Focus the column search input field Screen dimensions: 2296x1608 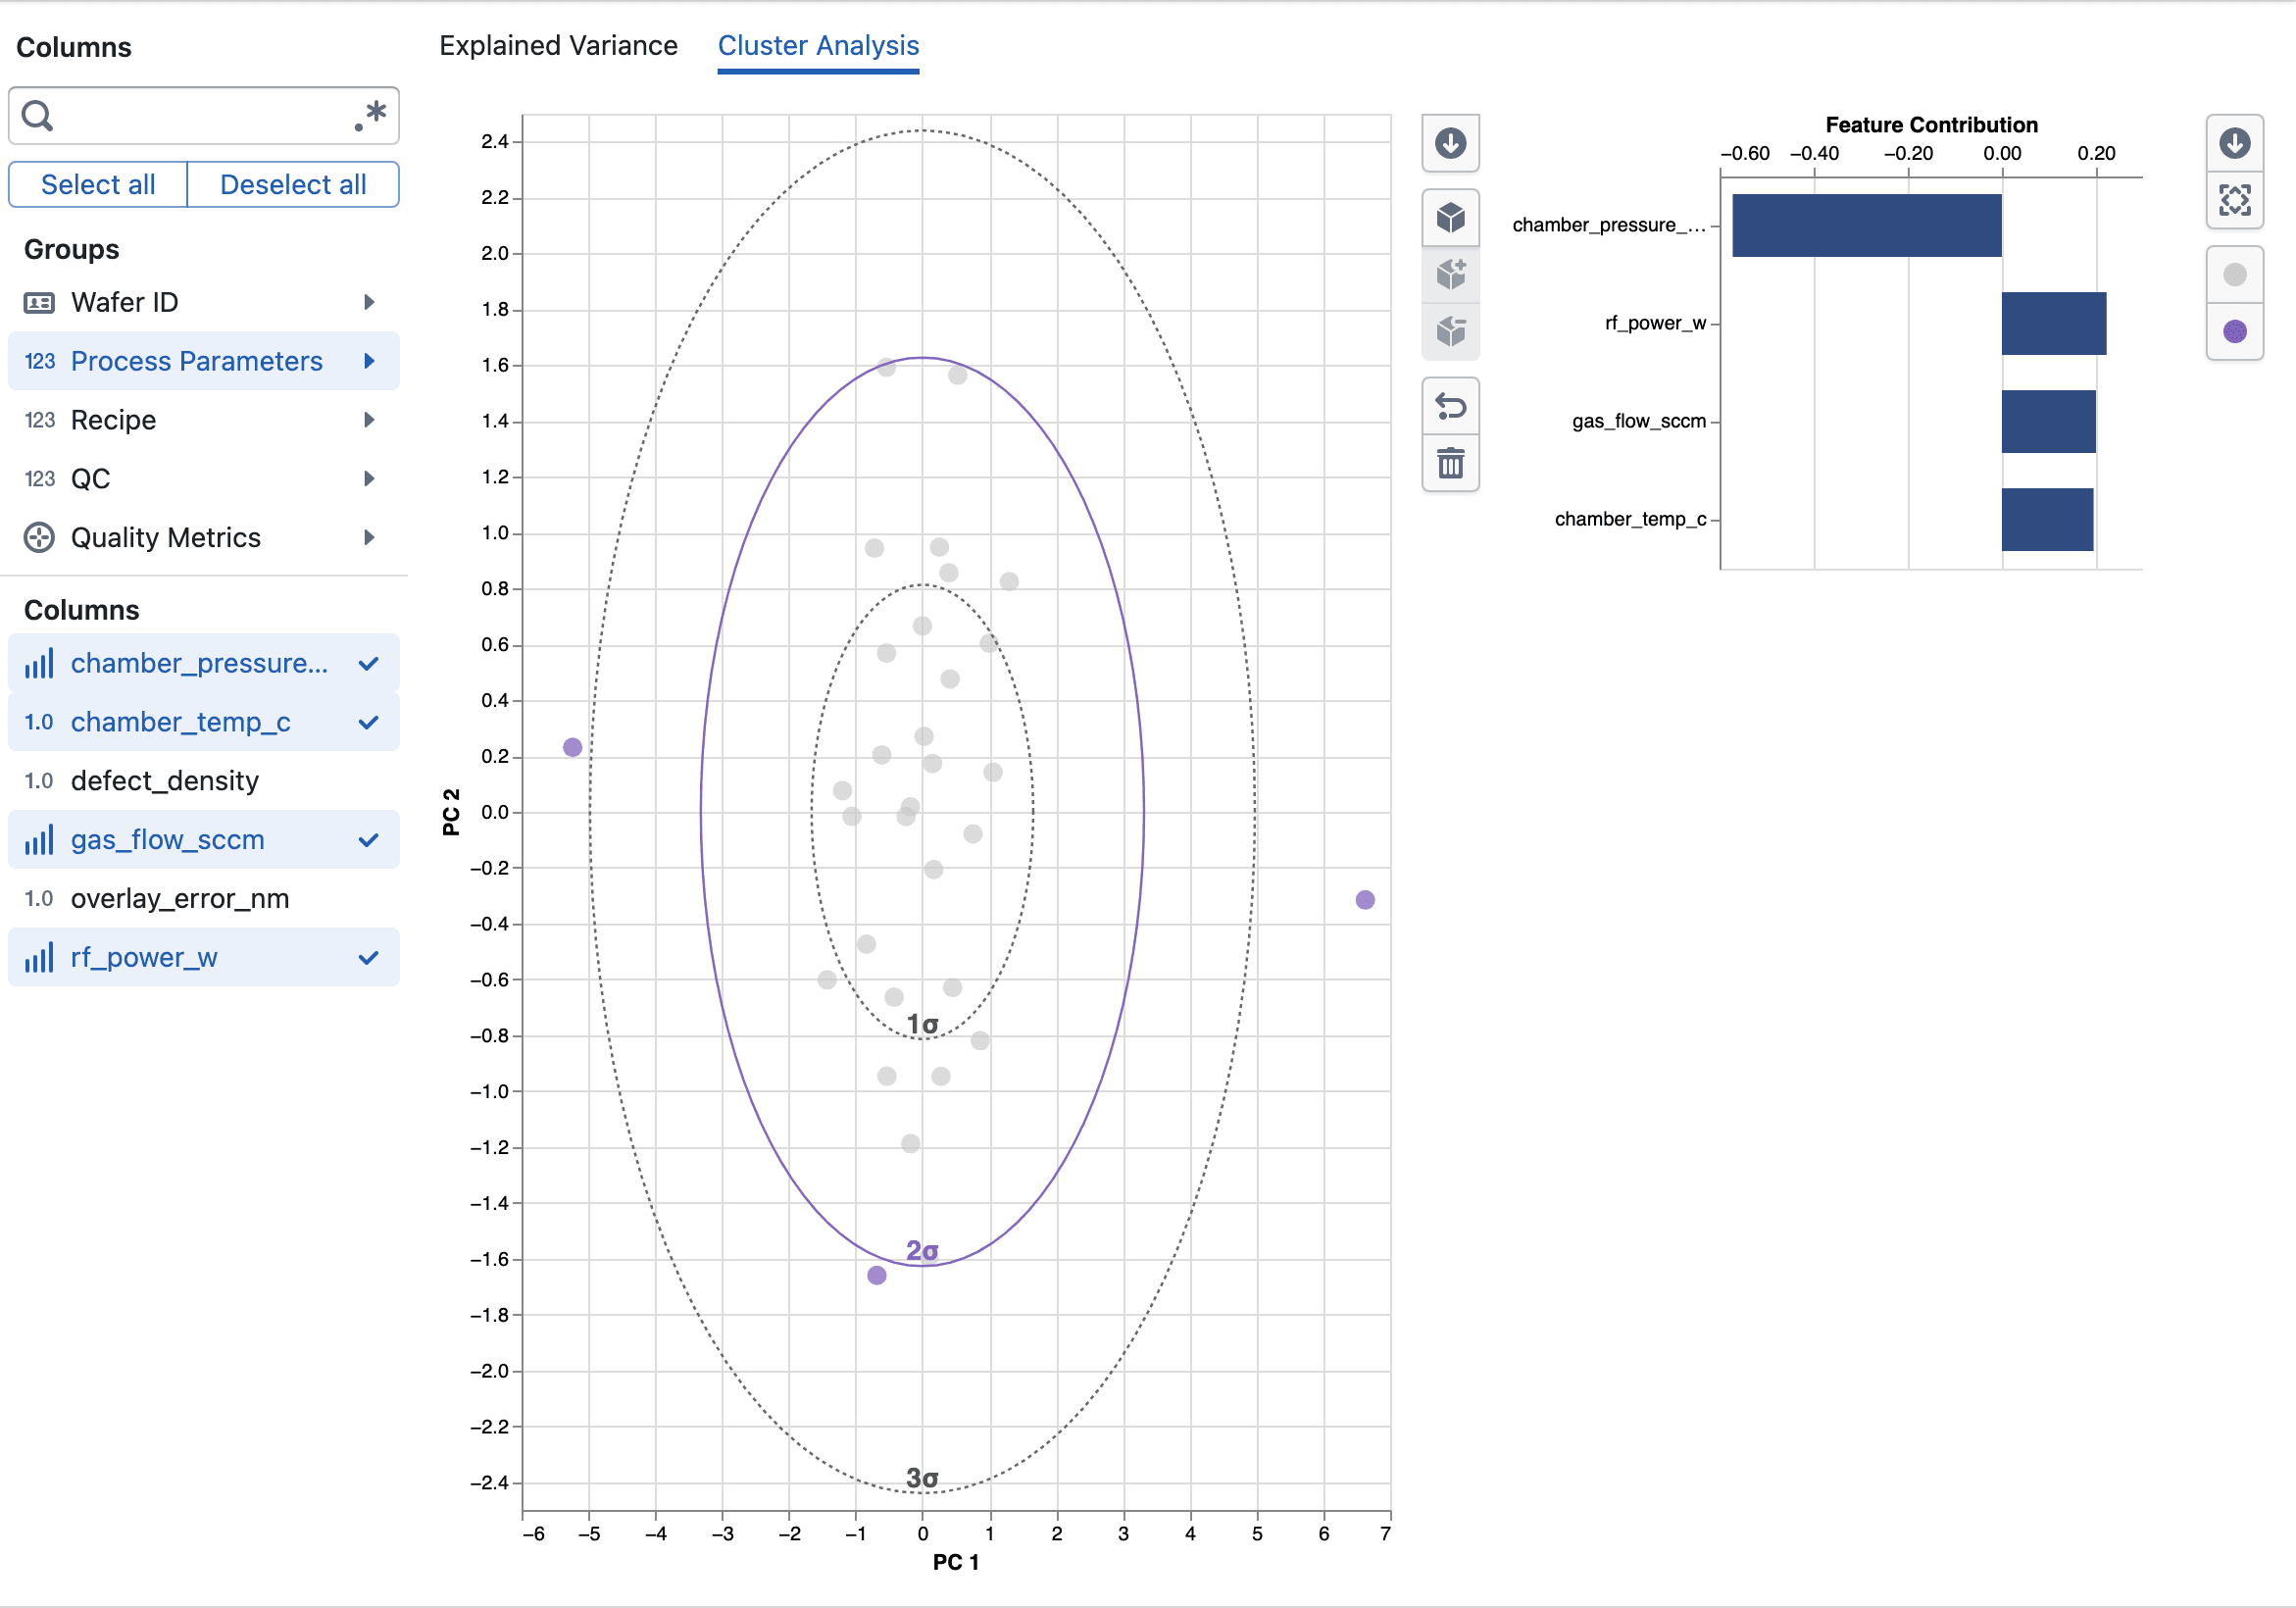click(x=204, y=116)
